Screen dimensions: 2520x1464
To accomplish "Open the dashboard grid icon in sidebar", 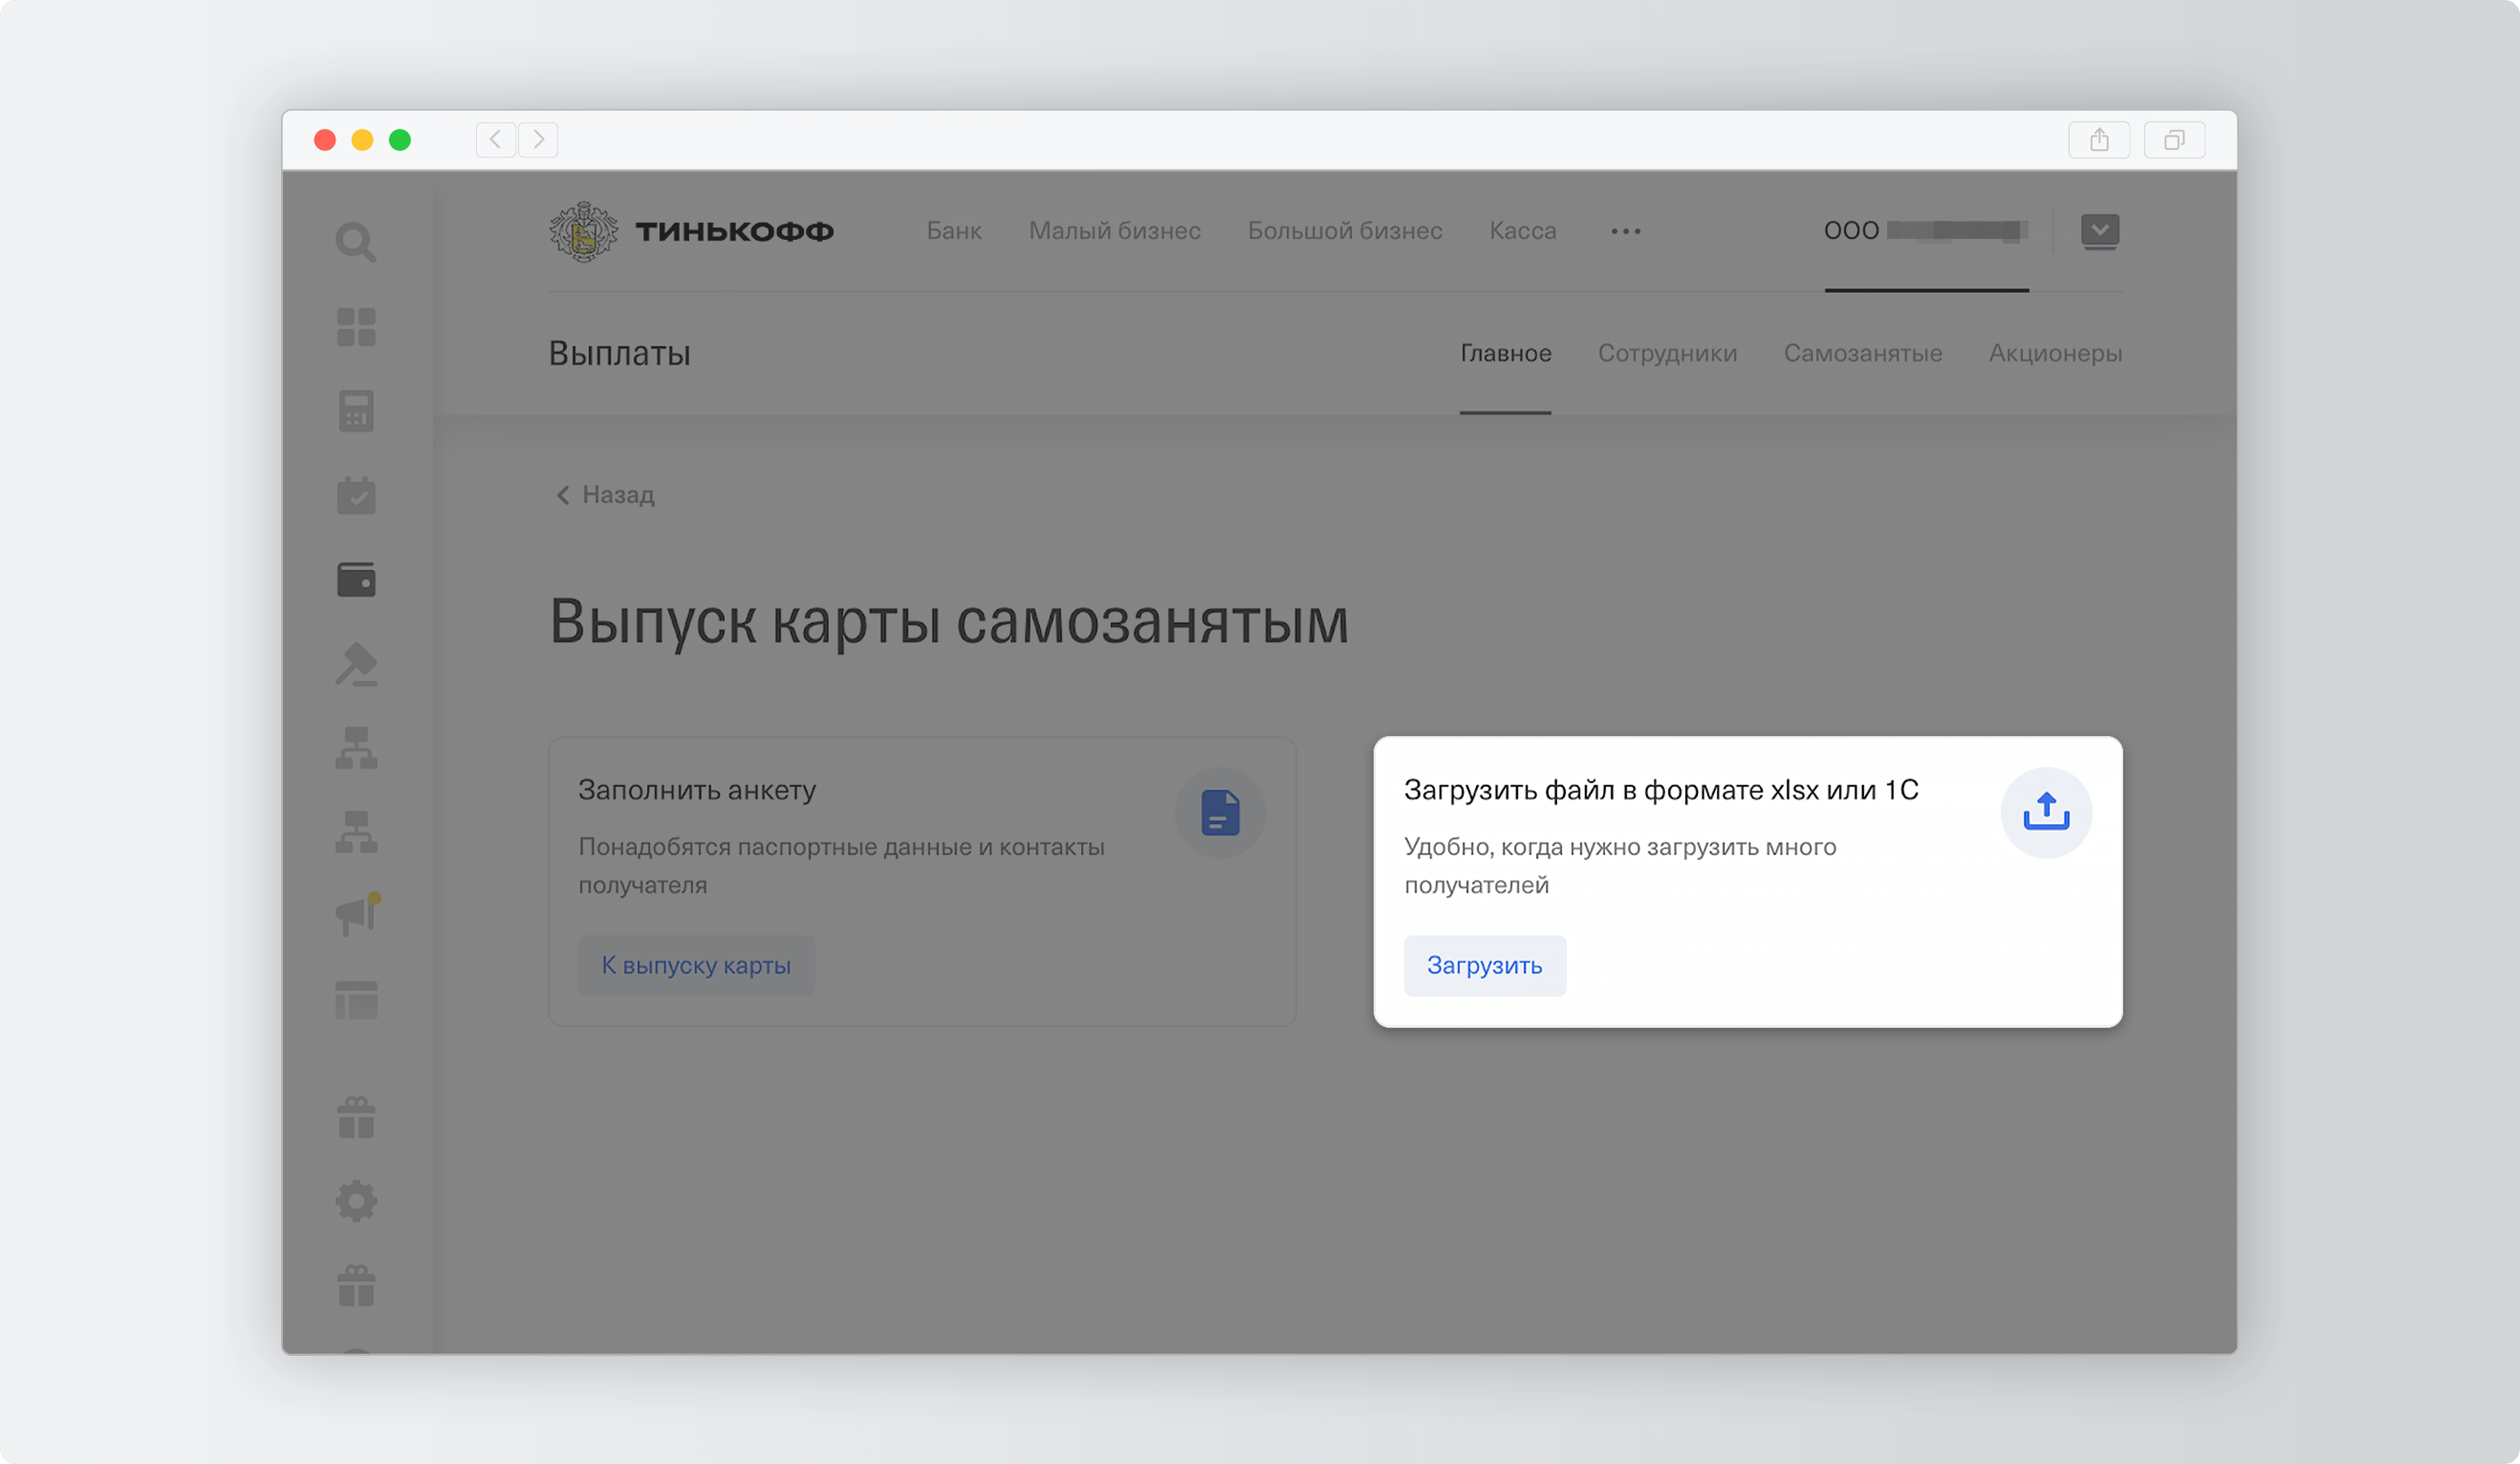I will click(356, 327).
